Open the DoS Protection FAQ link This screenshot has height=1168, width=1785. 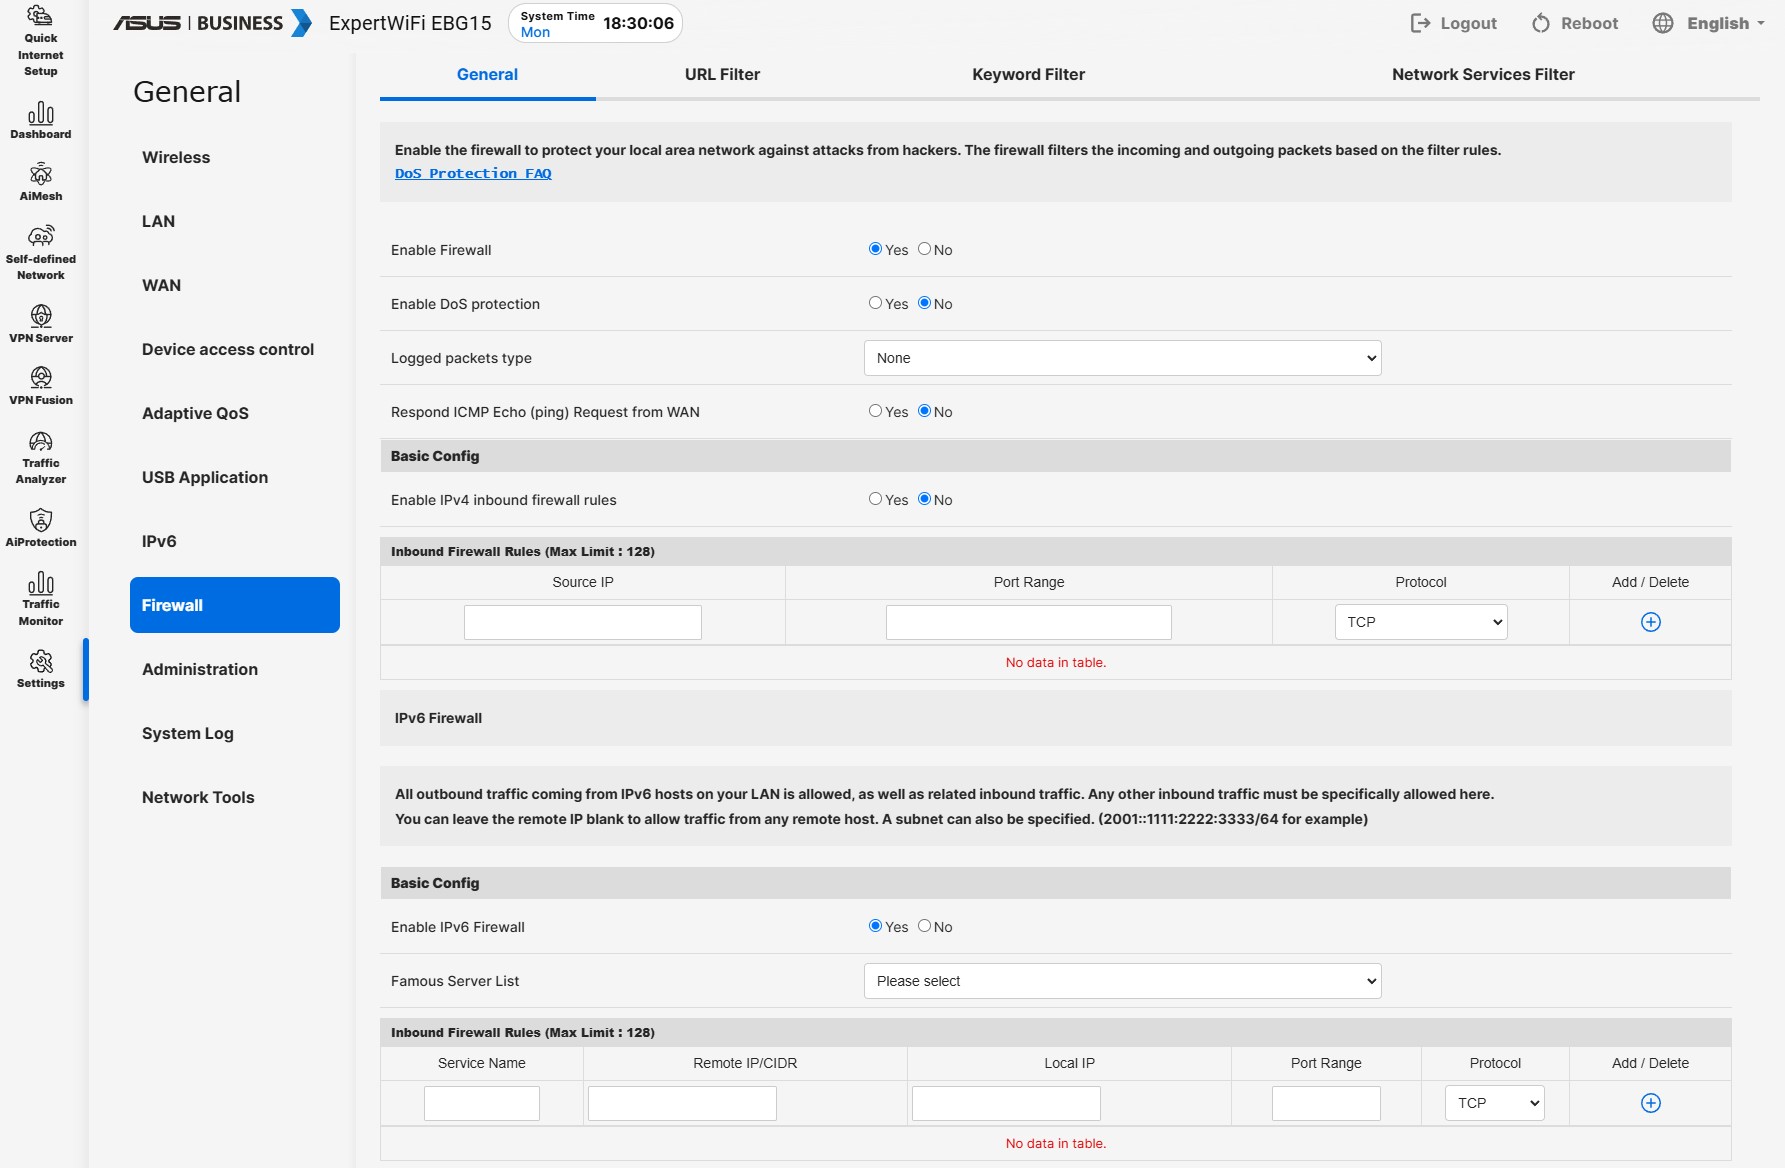click(473, 173)
